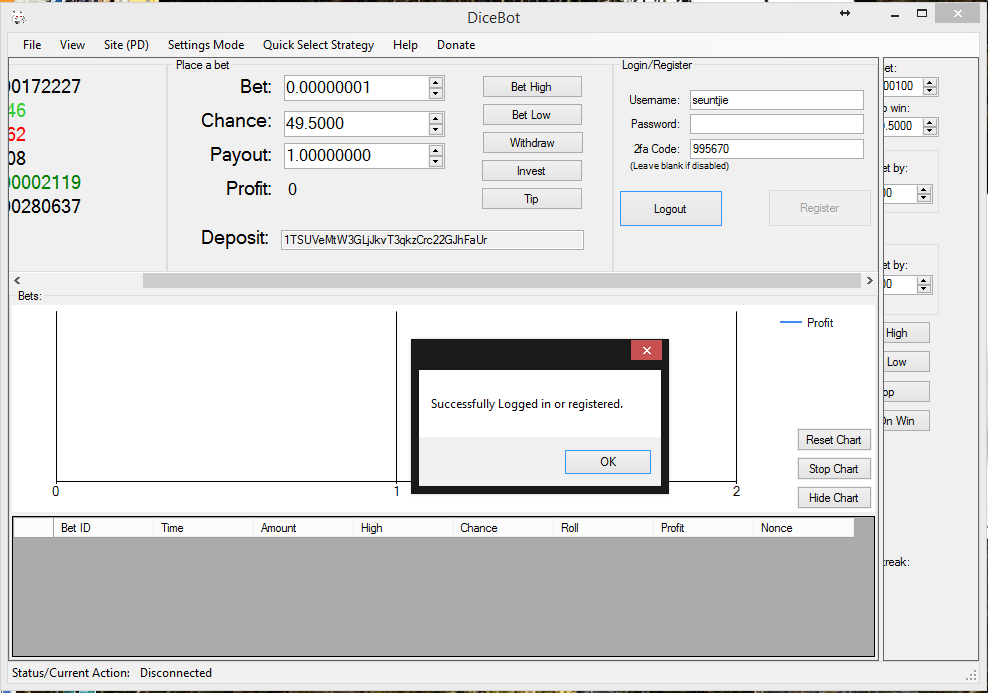Open the Site (PD) menu
The width and height of the screenshot is (988, 693).
pyautogui.click(x=126, y=45)
